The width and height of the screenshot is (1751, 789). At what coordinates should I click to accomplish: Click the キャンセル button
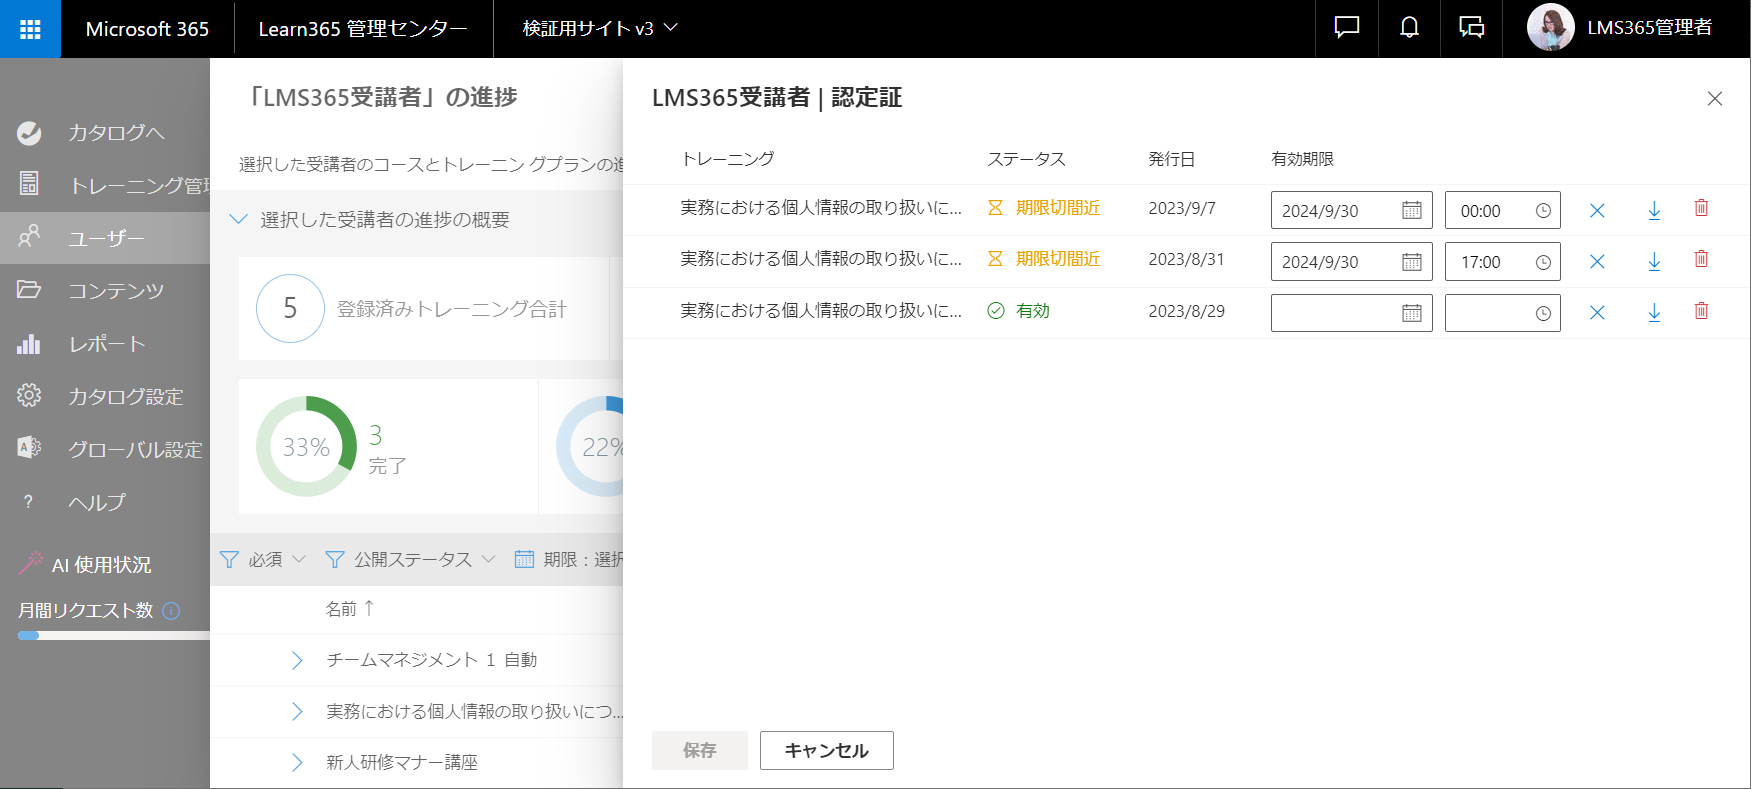click(x=826, y=750)
